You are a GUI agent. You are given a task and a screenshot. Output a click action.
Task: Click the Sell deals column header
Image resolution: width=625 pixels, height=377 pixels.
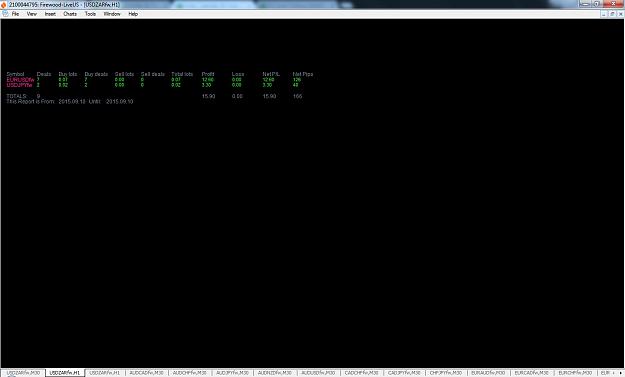click(153, 74)
